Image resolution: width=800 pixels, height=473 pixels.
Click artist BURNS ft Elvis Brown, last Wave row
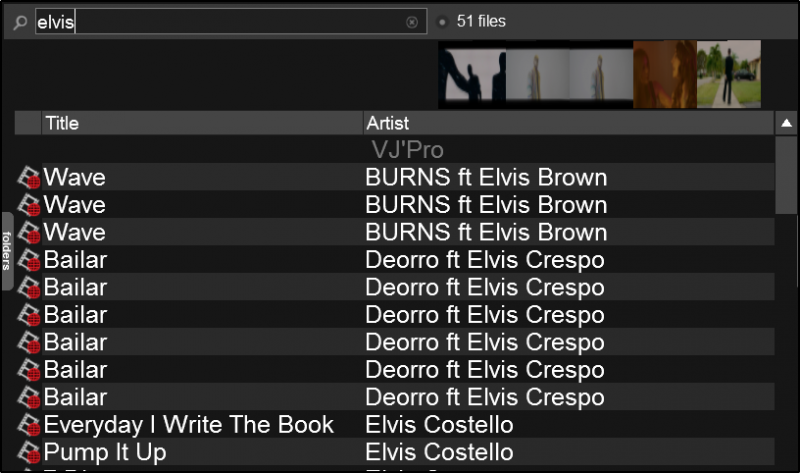486,233
